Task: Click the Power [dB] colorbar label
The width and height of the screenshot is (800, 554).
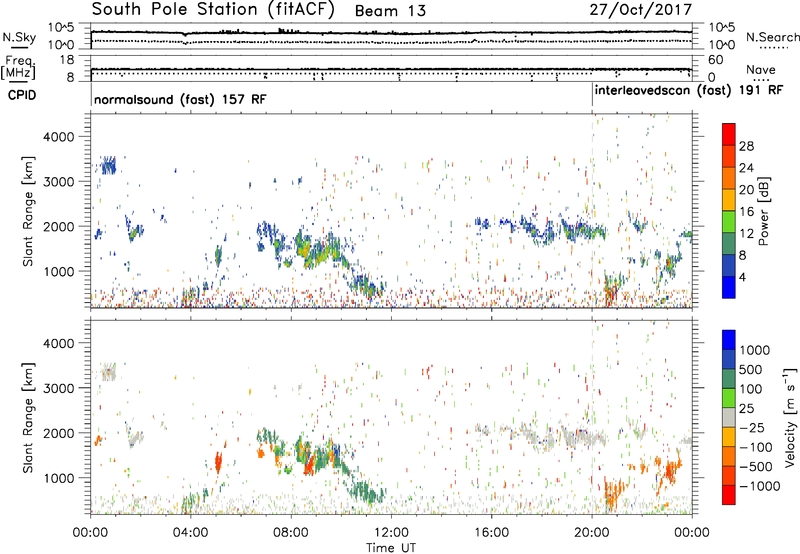Action: click(763, 211)
